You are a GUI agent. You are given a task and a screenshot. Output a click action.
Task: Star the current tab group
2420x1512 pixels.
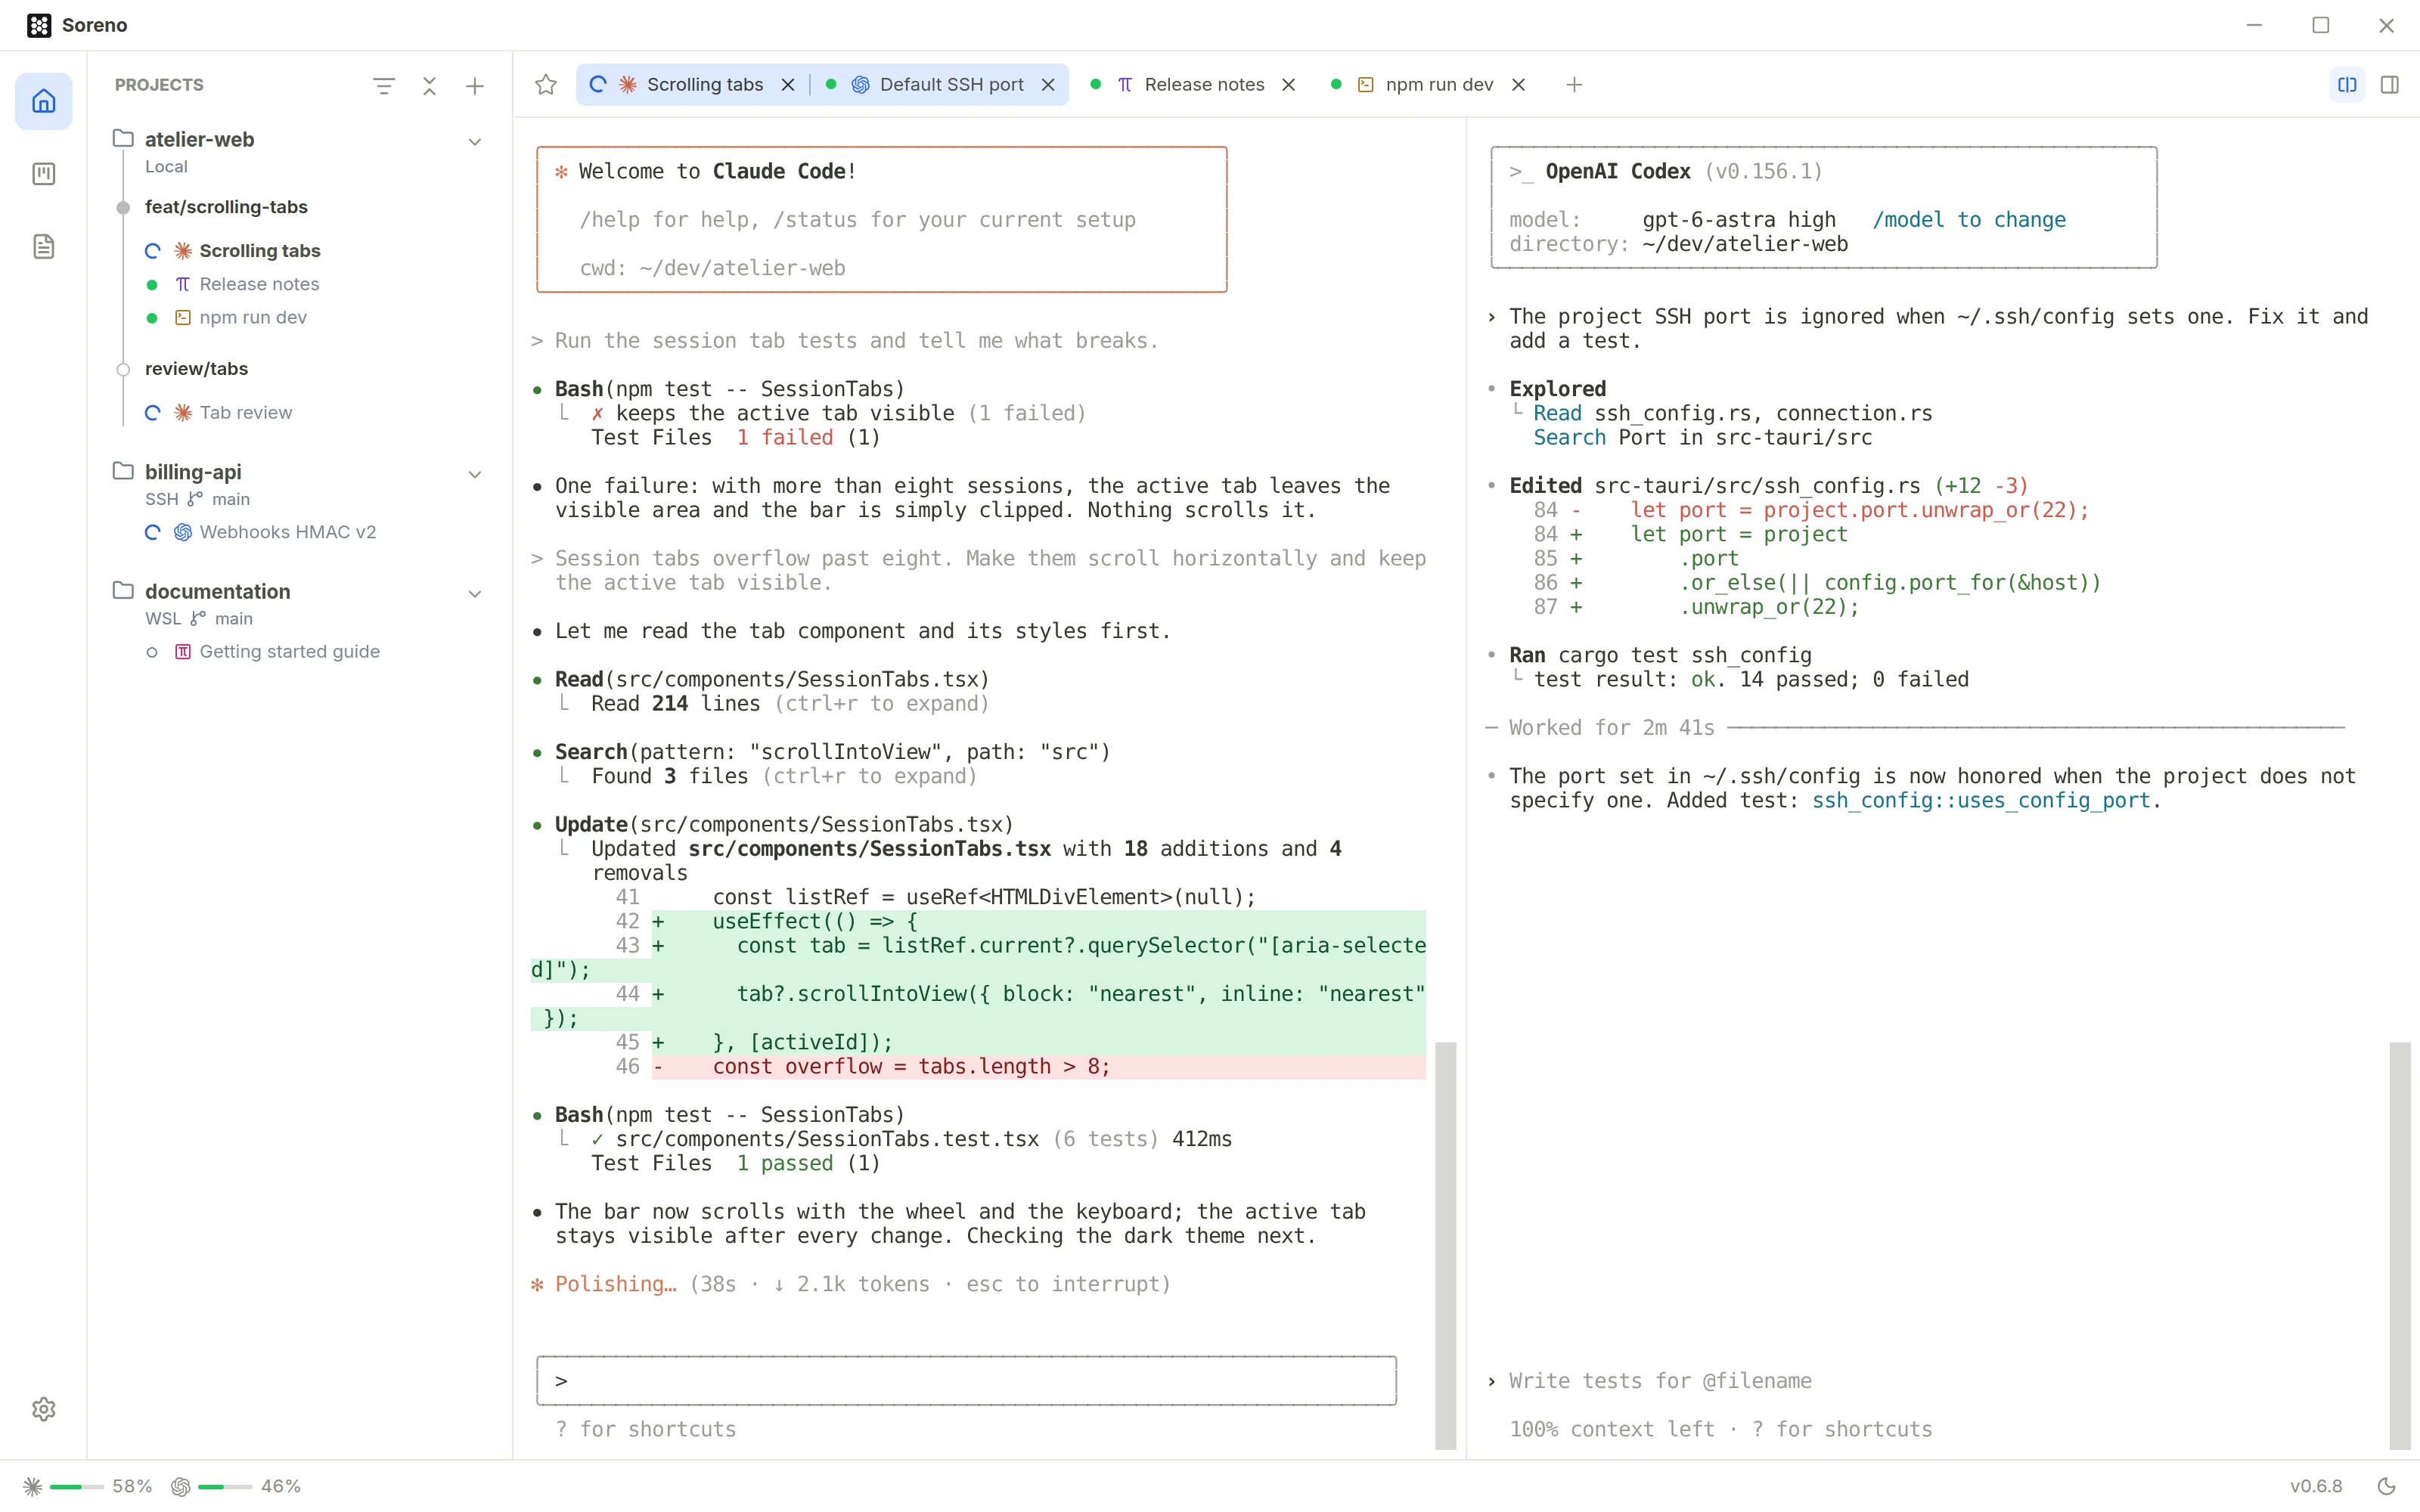click(546, 85)
